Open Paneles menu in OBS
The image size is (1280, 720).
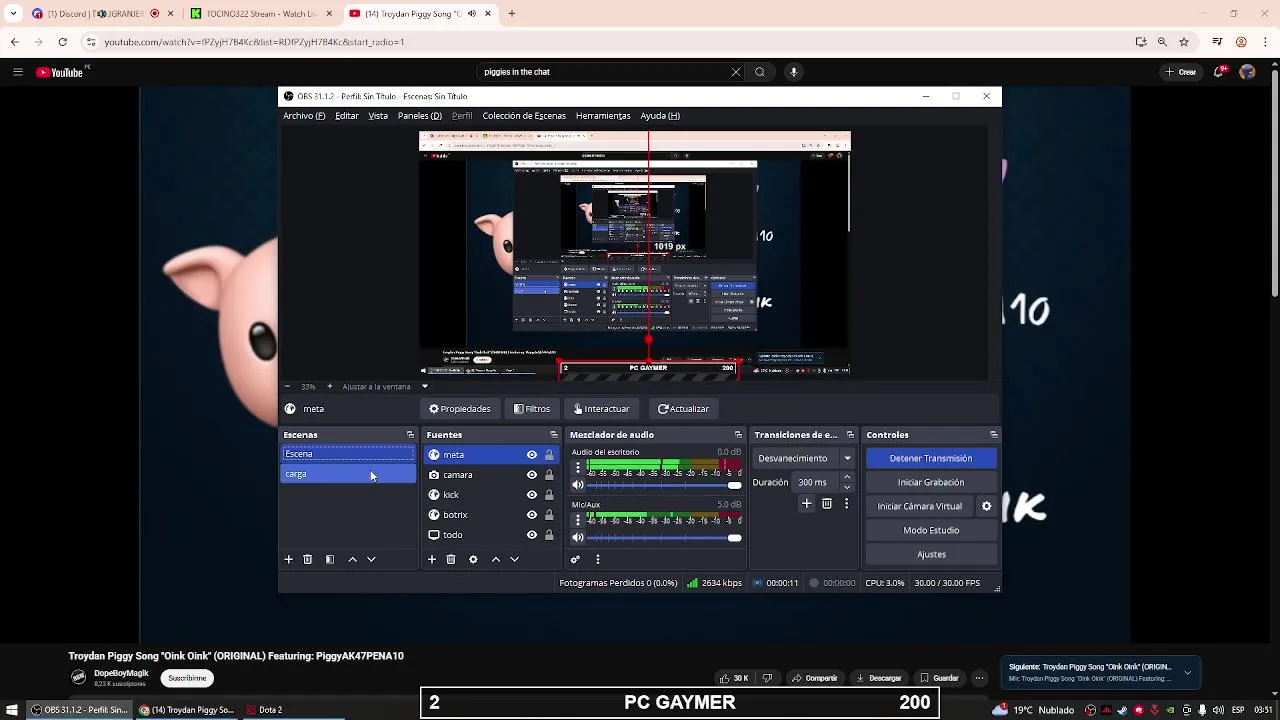[x=420, y=116]
